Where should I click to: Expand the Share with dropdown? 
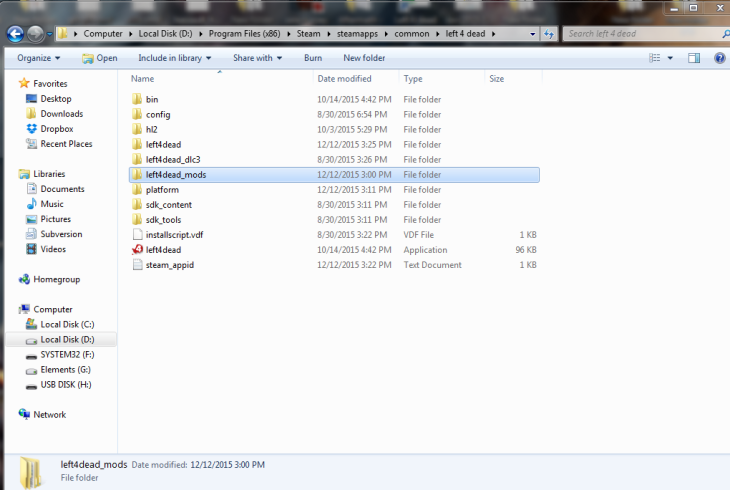257,58
